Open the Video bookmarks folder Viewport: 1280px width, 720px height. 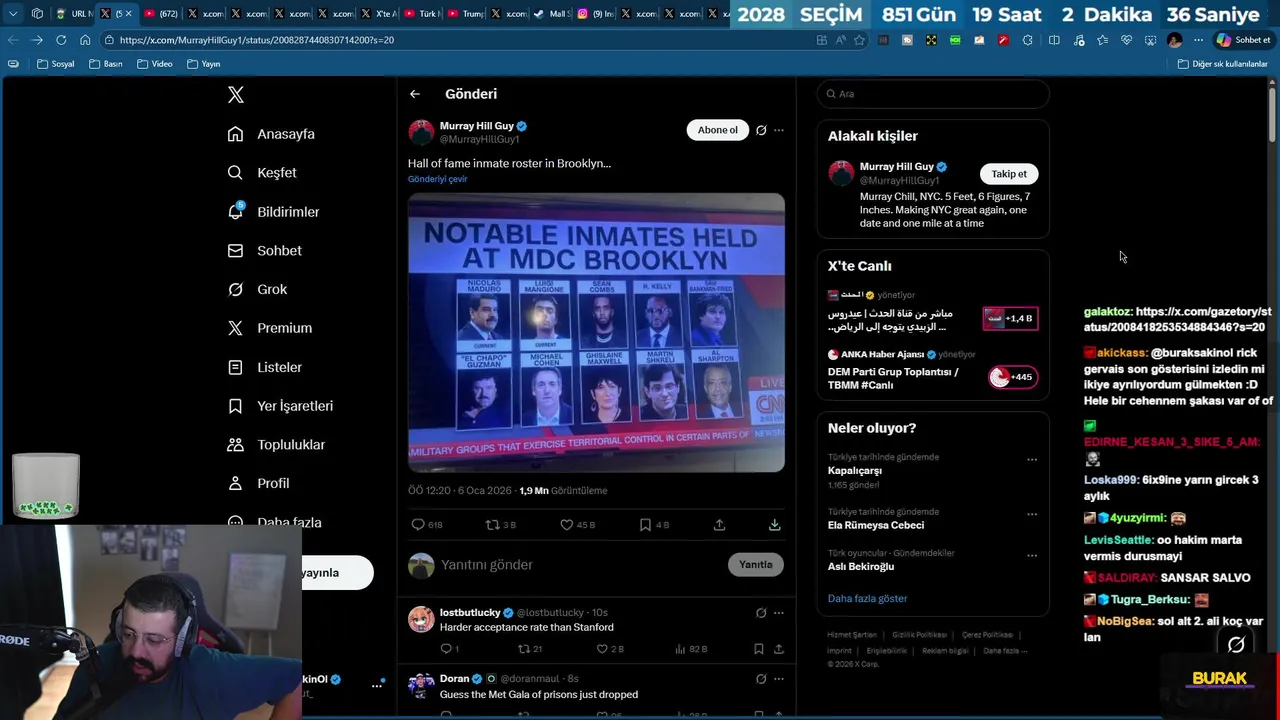[155, 64]
